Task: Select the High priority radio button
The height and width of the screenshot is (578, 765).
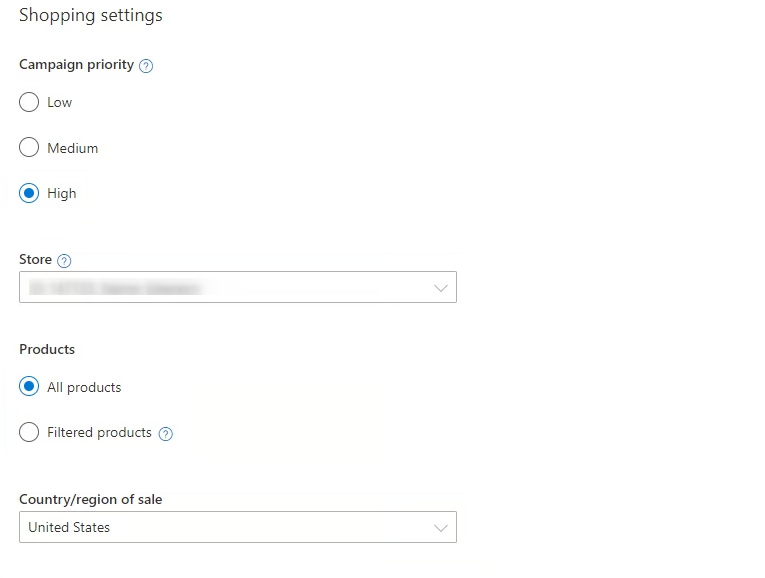Action: click(x=29, y=193)
